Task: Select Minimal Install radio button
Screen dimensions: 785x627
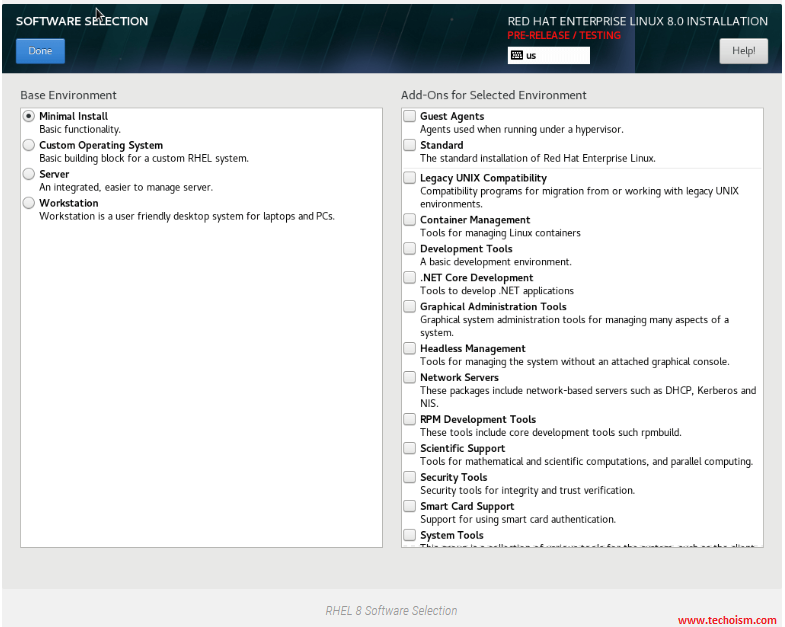Action: point(29,116)
